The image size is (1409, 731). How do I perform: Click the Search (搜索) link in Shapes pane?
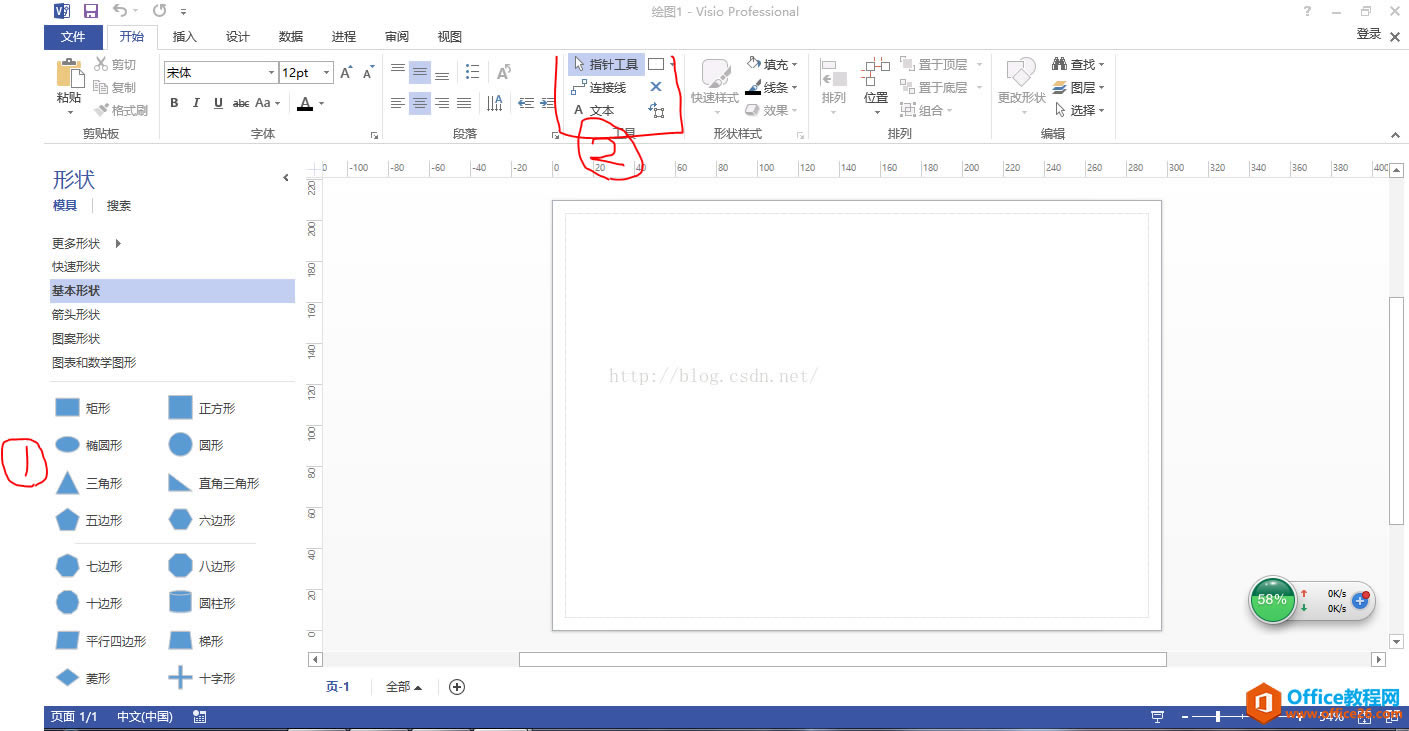pyautogui.click(x=119, y=206)
